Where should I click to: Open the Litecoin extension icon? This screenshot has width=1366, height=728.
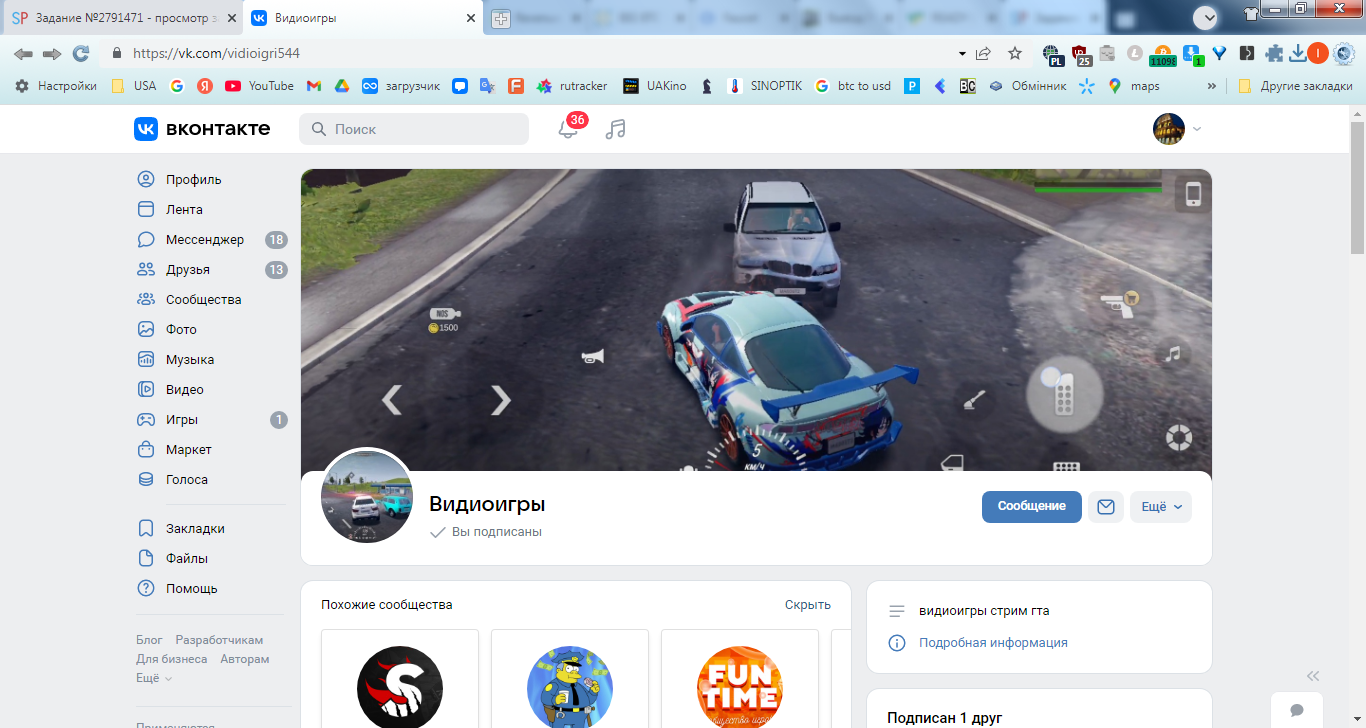point(1135,53)
